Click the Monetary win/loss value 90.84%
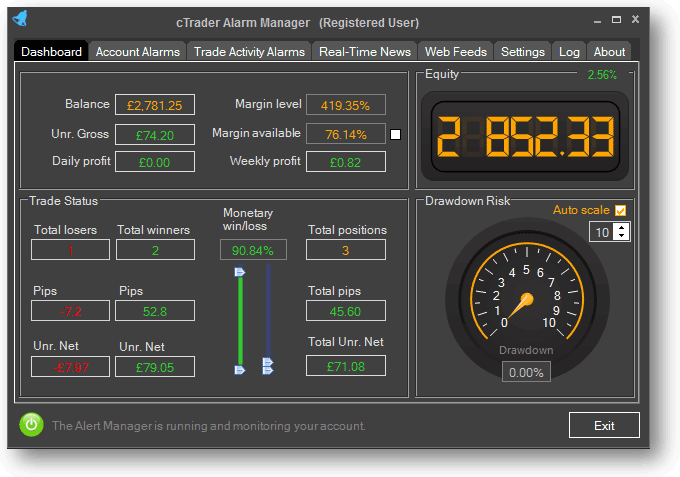The height and width of the screenshot is (477, 680). click(x=253, y=250)
